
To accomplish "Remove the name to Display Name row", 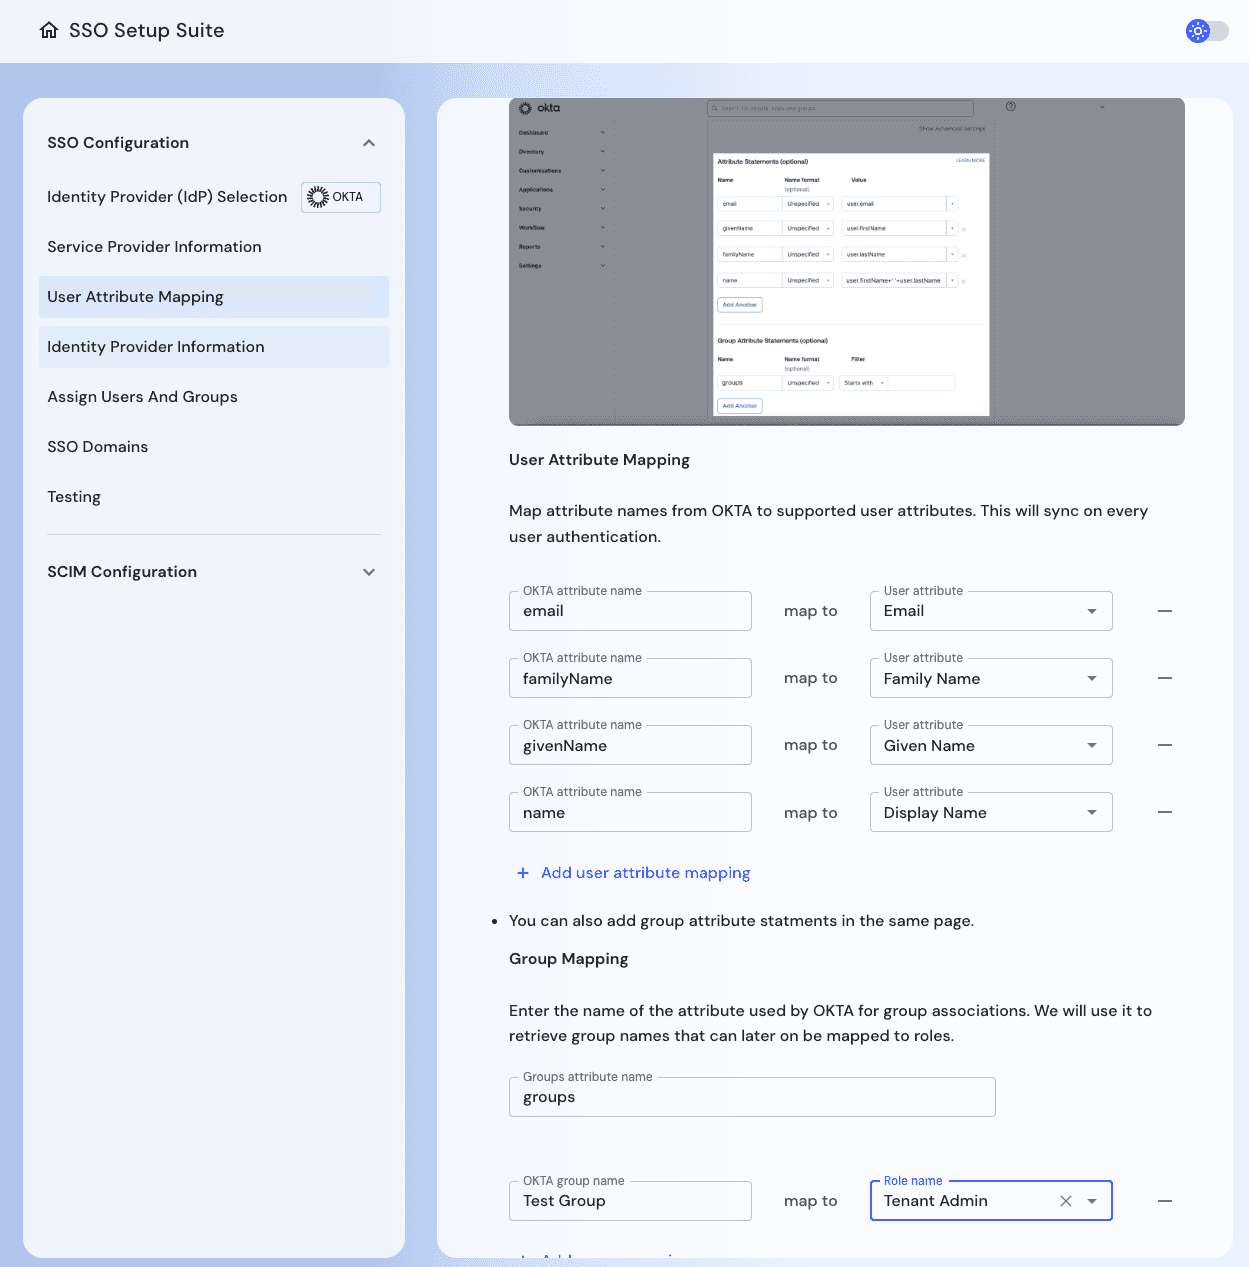I will click(1164, 811).
